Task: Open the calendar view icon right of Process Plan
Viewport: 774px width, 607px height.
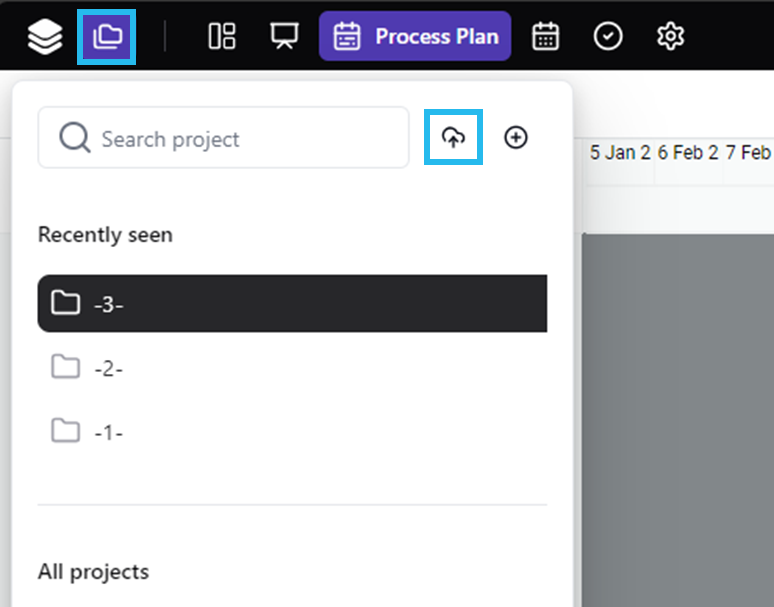Action: 545,37
